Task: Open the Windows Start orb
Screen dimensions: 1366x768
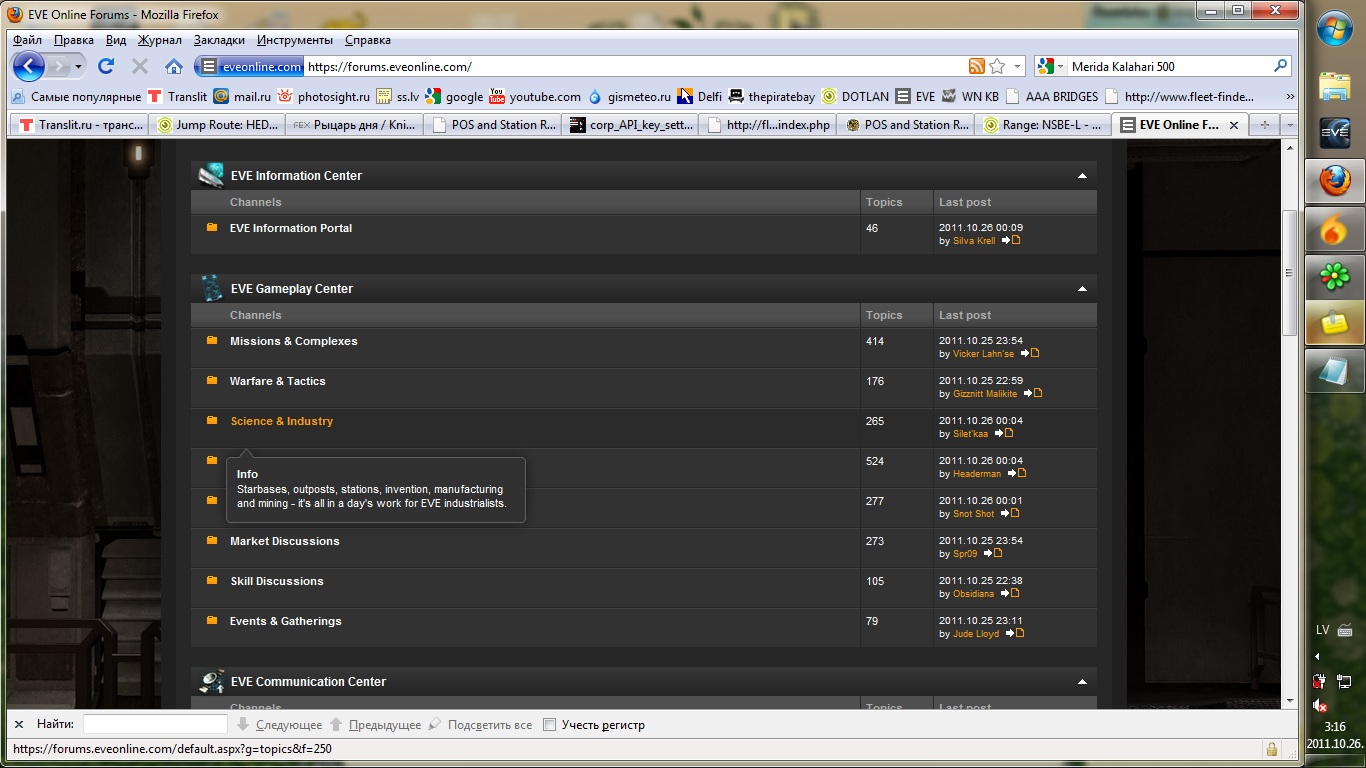Action: click(x=1335, y=30)
